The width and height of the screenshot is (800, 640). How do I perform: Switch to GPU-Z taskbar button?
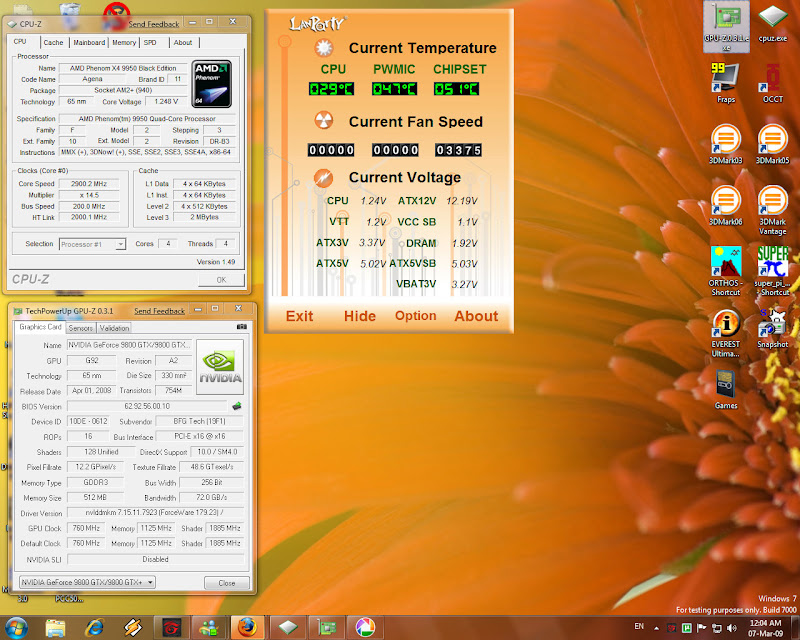coord(326,627)
